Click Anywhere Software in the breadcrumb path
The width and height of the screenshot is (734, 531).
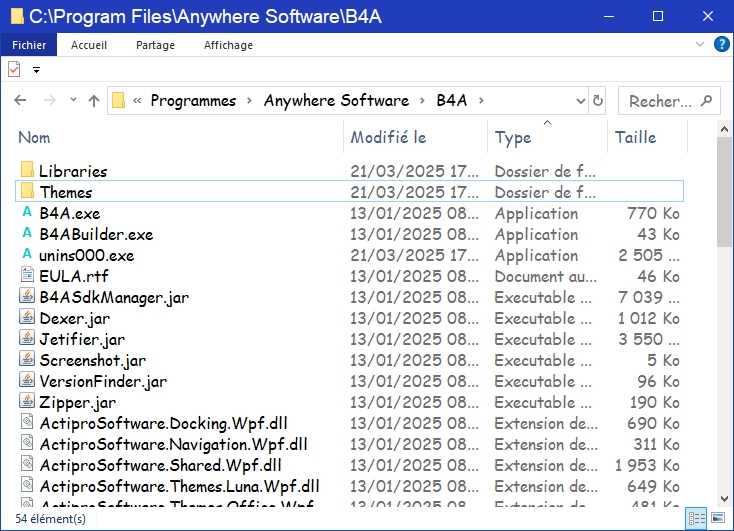(x=336, y=101)
